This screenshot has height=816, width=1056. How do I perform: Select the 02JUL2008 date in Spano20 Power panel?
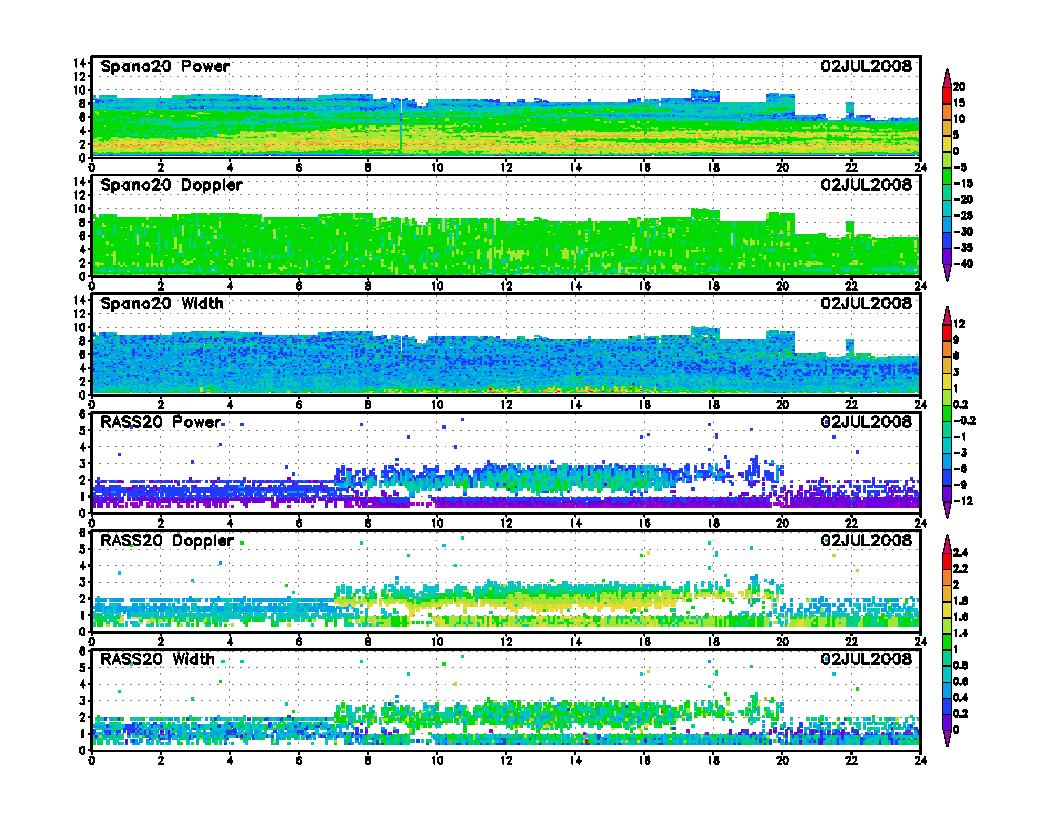coord(866,66)
